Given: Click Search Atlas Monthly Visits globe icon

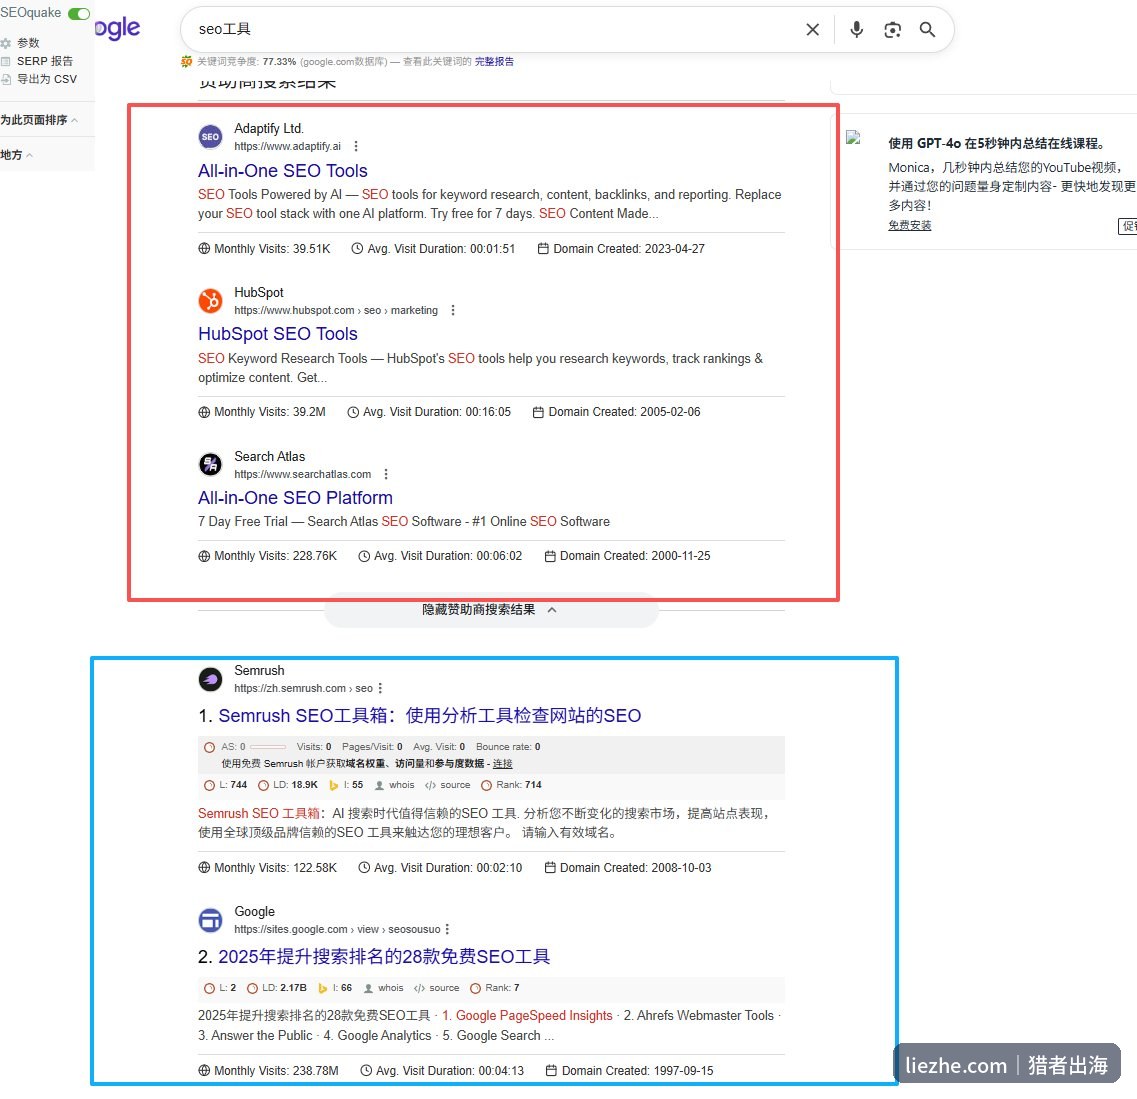Looking at the screenshot, I should (x=204, y=556).
